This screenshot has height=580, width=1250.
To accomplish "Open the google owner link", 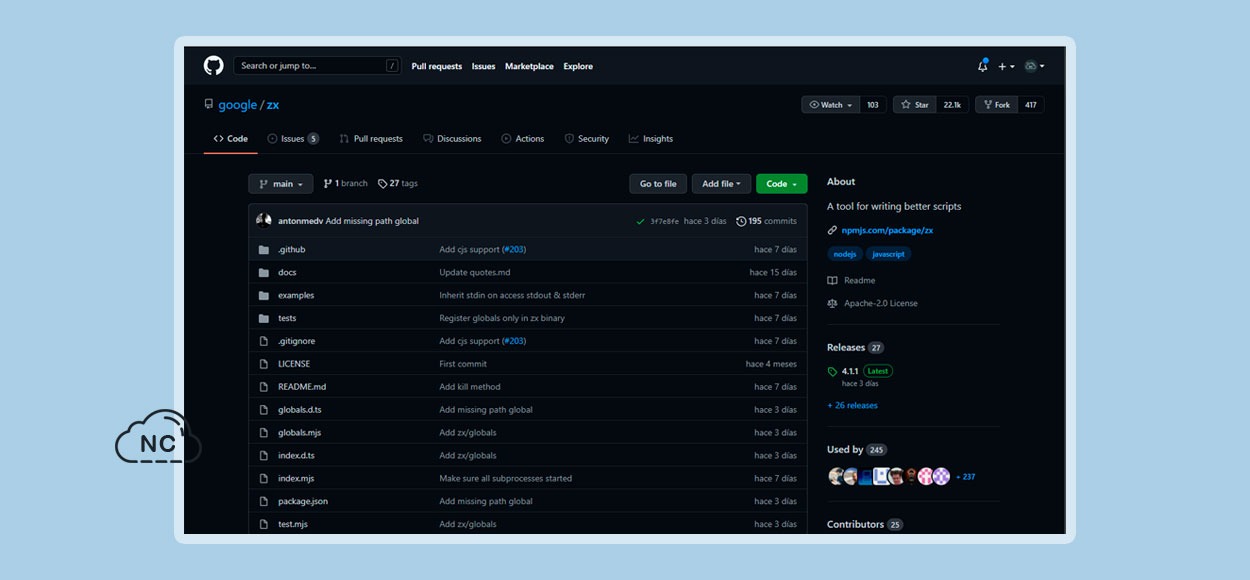I will point(237,105).
